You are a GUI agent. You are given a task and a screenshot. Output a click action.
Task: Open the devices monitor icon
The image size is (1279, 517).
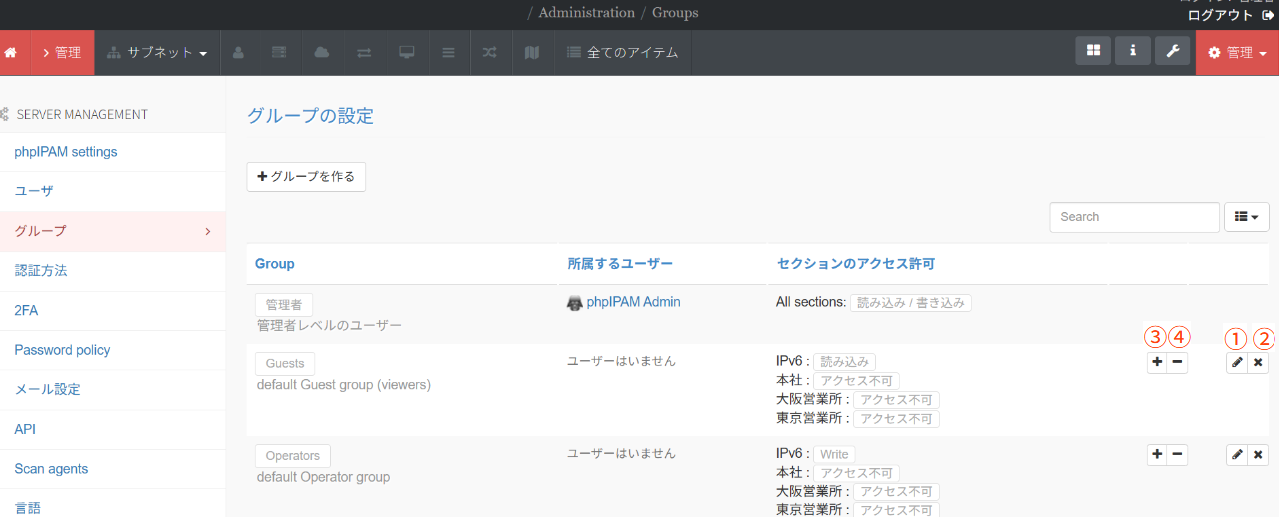coord(406,52)
